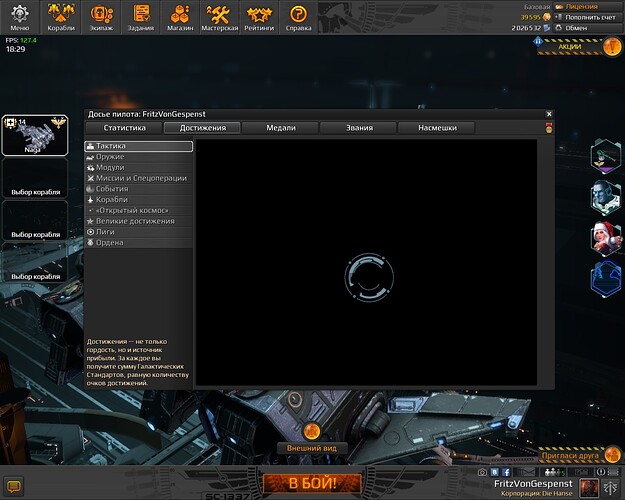Click the medal icon right of tabs
The width and height of the screenshot is (625, 500).
[x=549, y=128]
